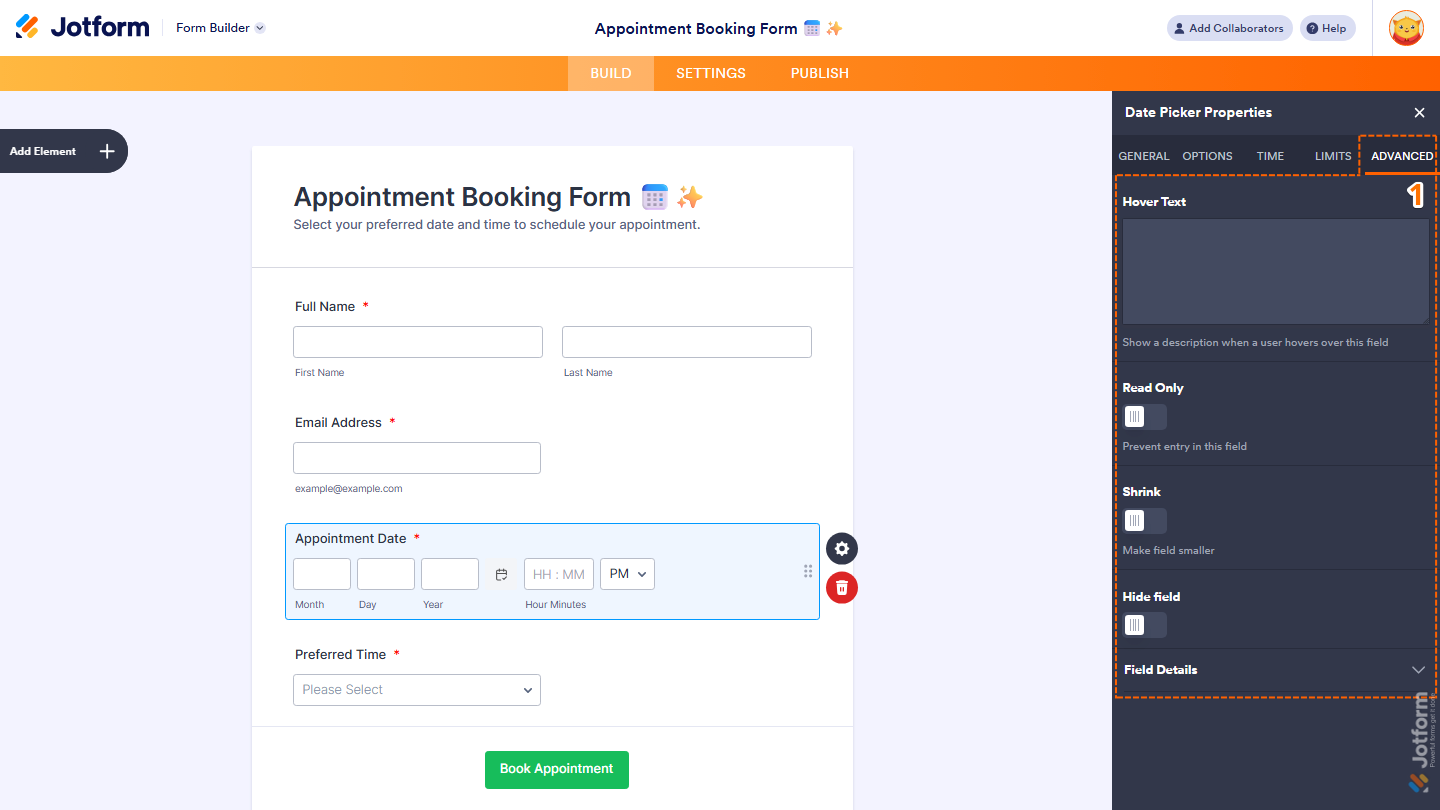1440x810 pixels.
Task: Open the LIMITS properties tab
Action: click(1333, 156)
